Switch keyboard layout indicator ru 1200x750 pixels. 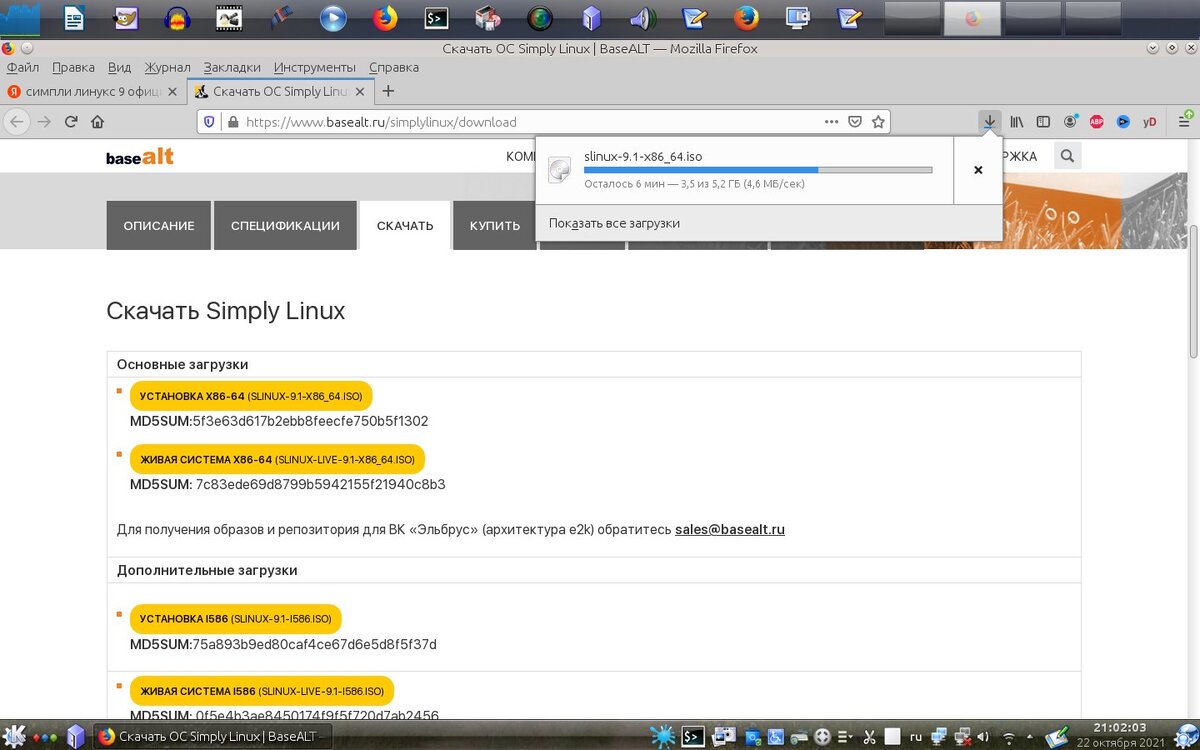[x=915, y=738]
